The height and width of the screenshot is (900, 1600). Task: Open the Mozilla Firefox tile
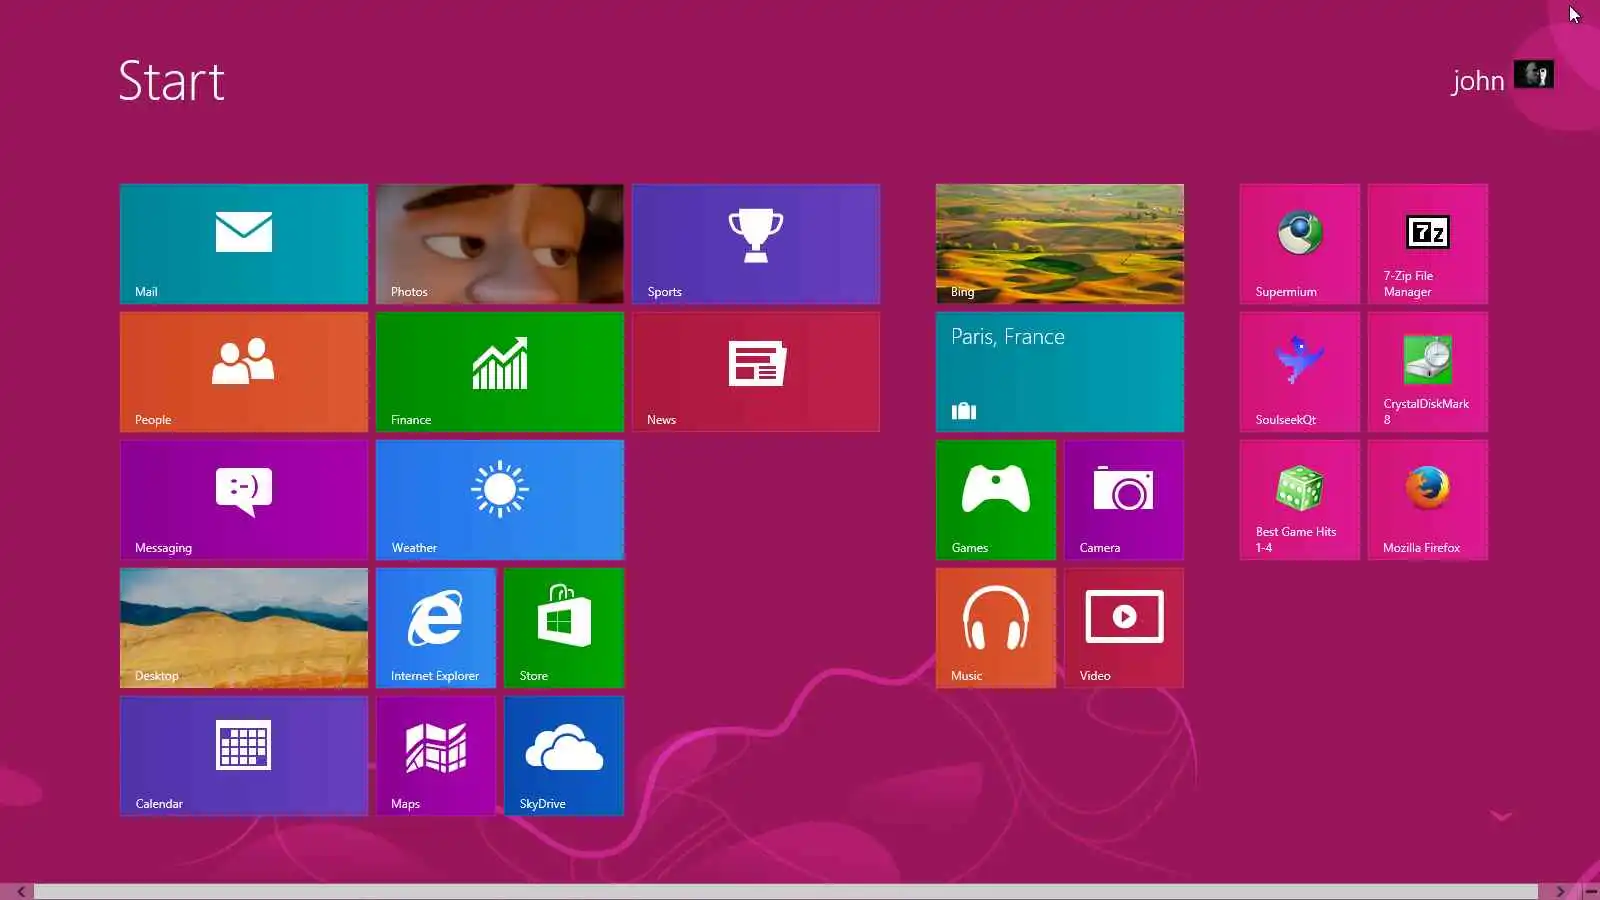[1428, 500]
